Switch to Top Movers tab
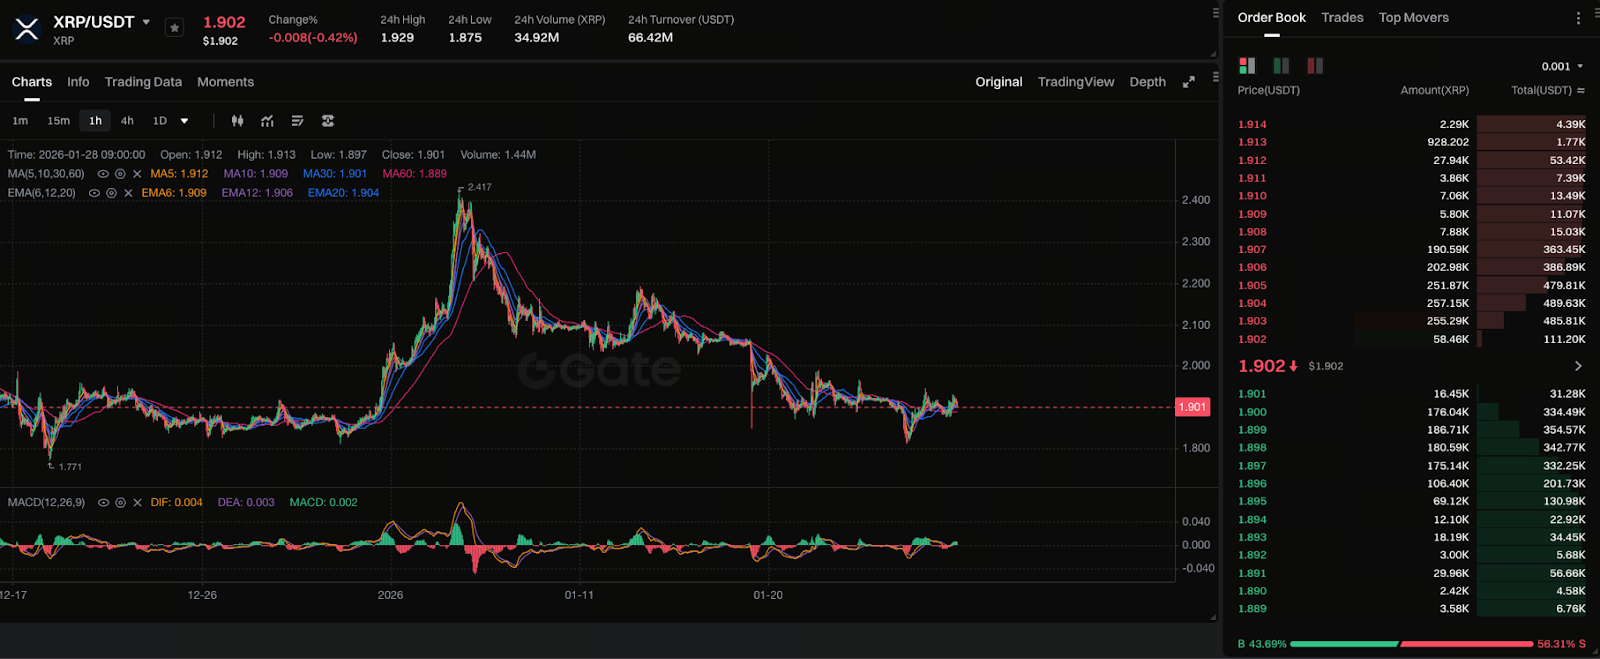1600x659 pixels. [x=1413, y=18]
